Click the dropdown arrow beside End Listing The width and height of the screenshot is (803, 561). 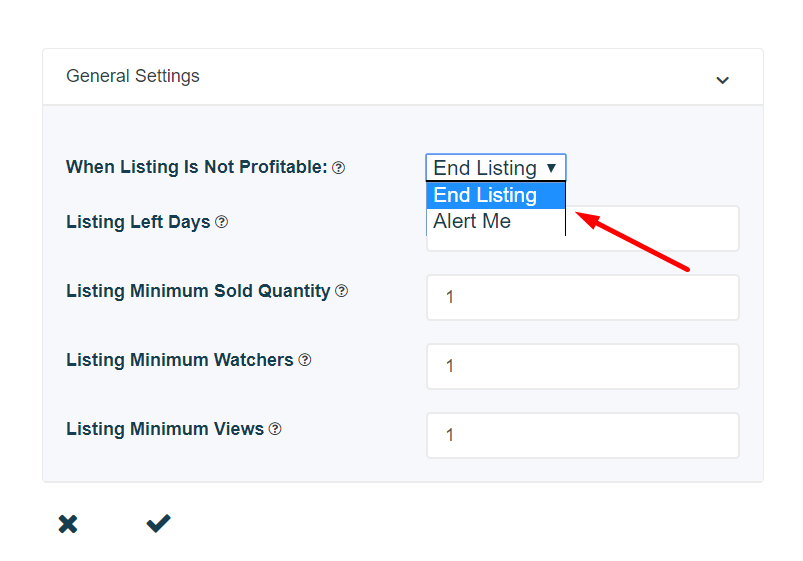coord(551,168)
